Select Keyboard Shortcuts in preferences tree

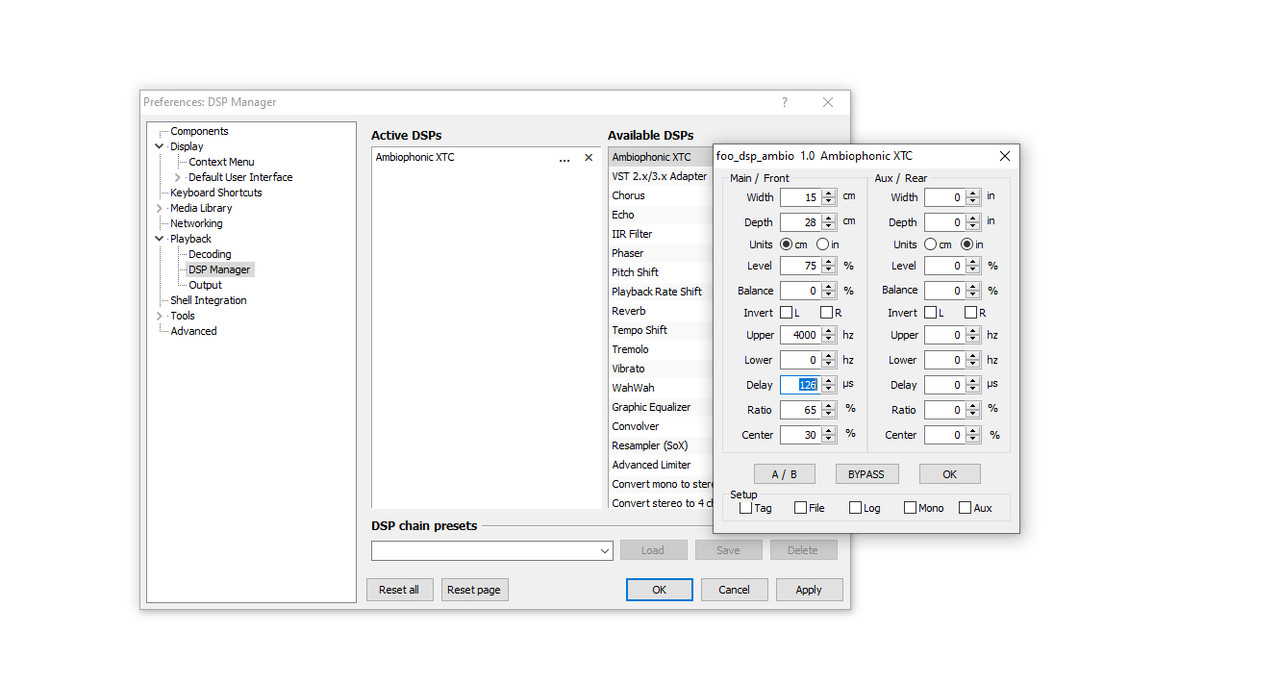pos(216,193)
